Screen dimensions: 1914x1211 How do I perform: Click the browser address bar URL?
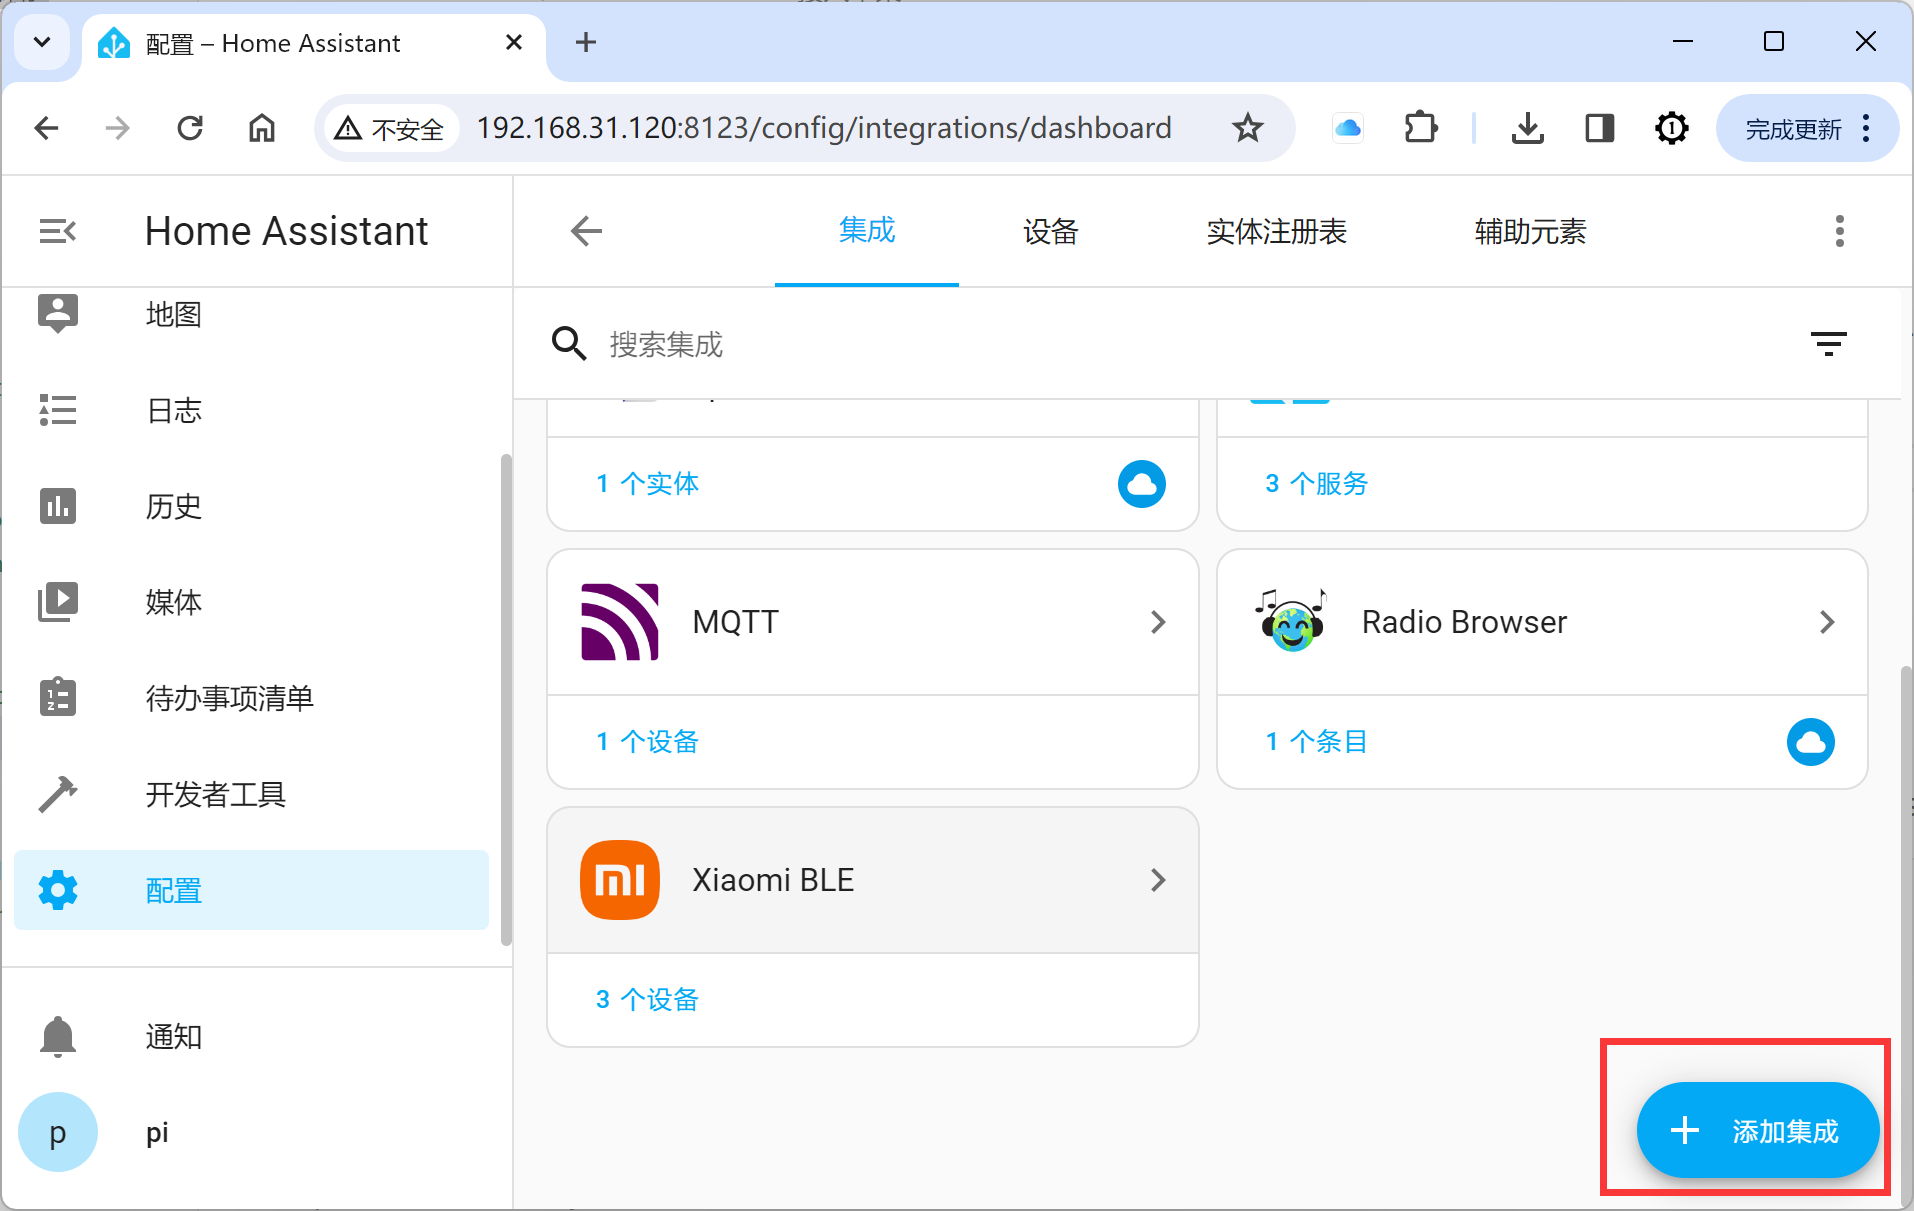tap(824, 128)
